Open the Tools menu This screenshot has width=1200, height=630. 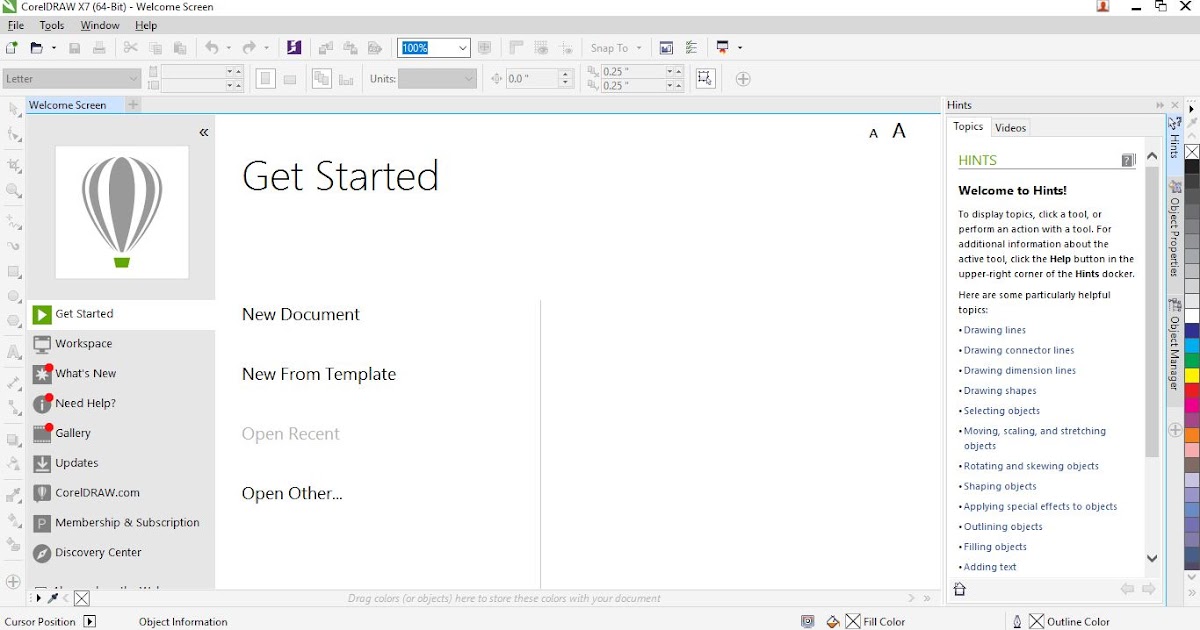point(52,25)
